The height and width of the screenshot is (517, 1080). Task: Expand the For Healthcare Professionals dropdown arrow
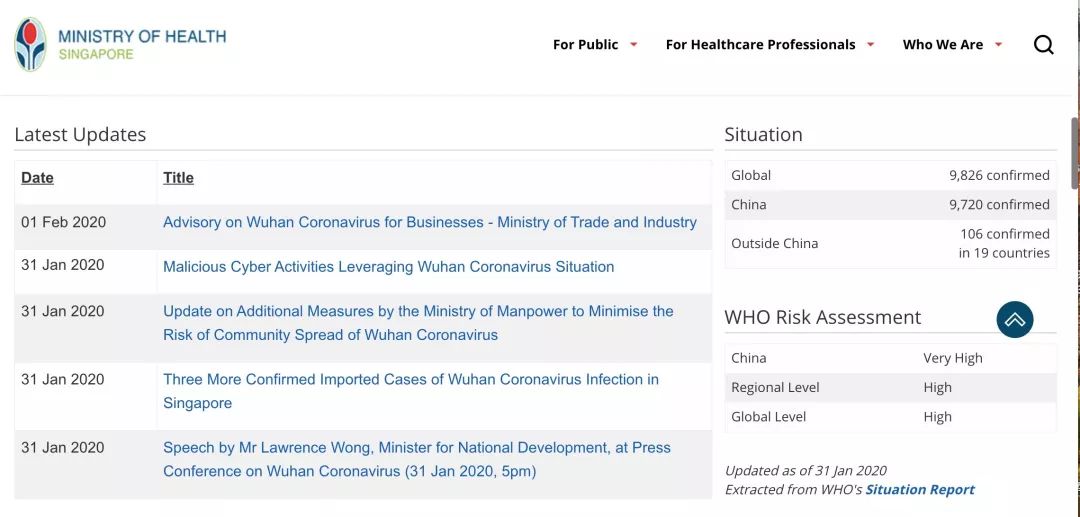point(870,45)
